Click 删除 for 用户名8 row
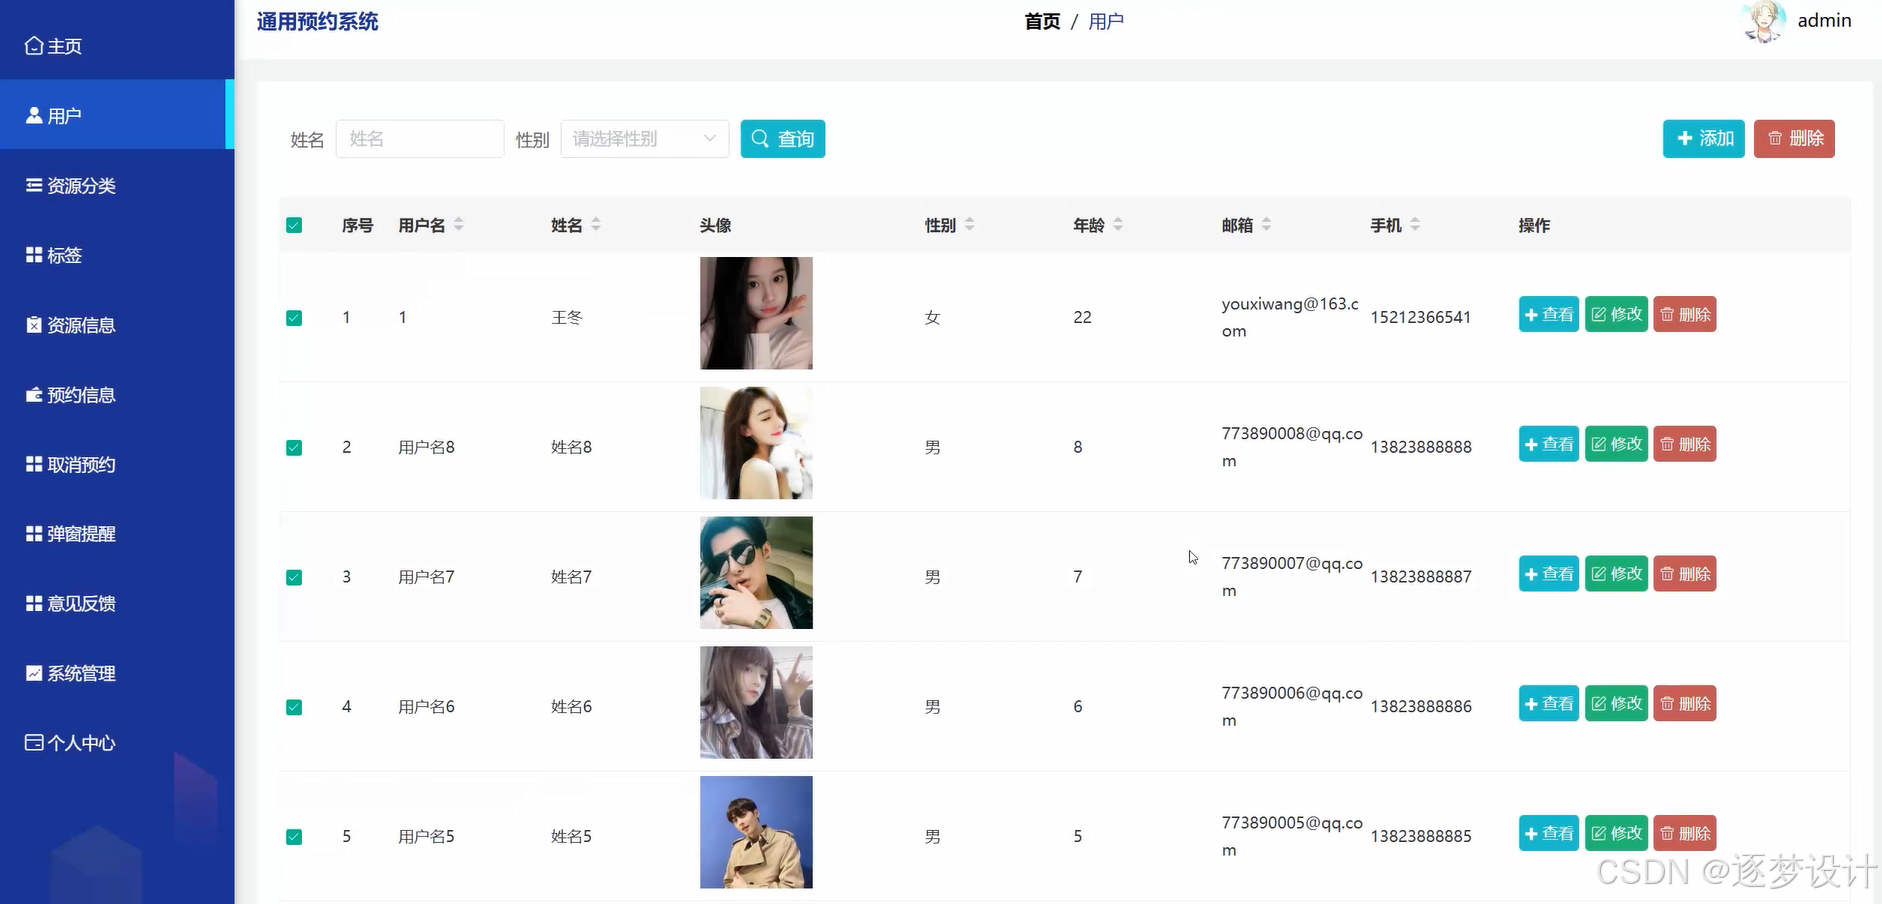 pos(1685,444)
